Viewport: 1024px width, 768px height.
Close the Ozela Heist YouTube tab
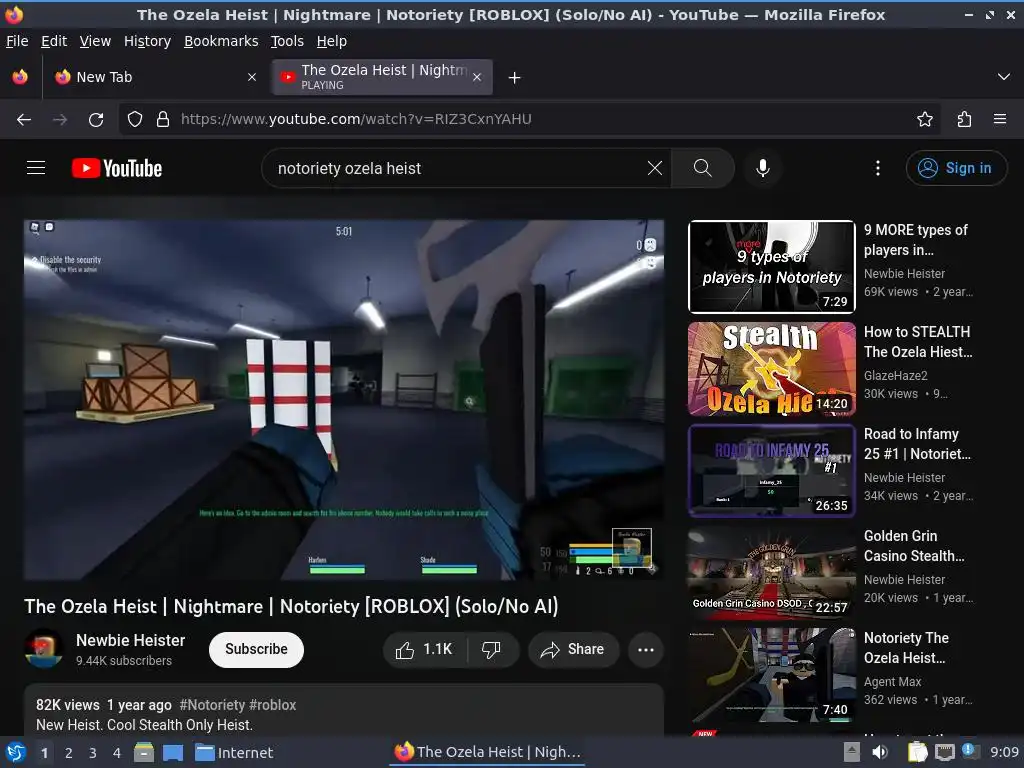tap(477, 77)
